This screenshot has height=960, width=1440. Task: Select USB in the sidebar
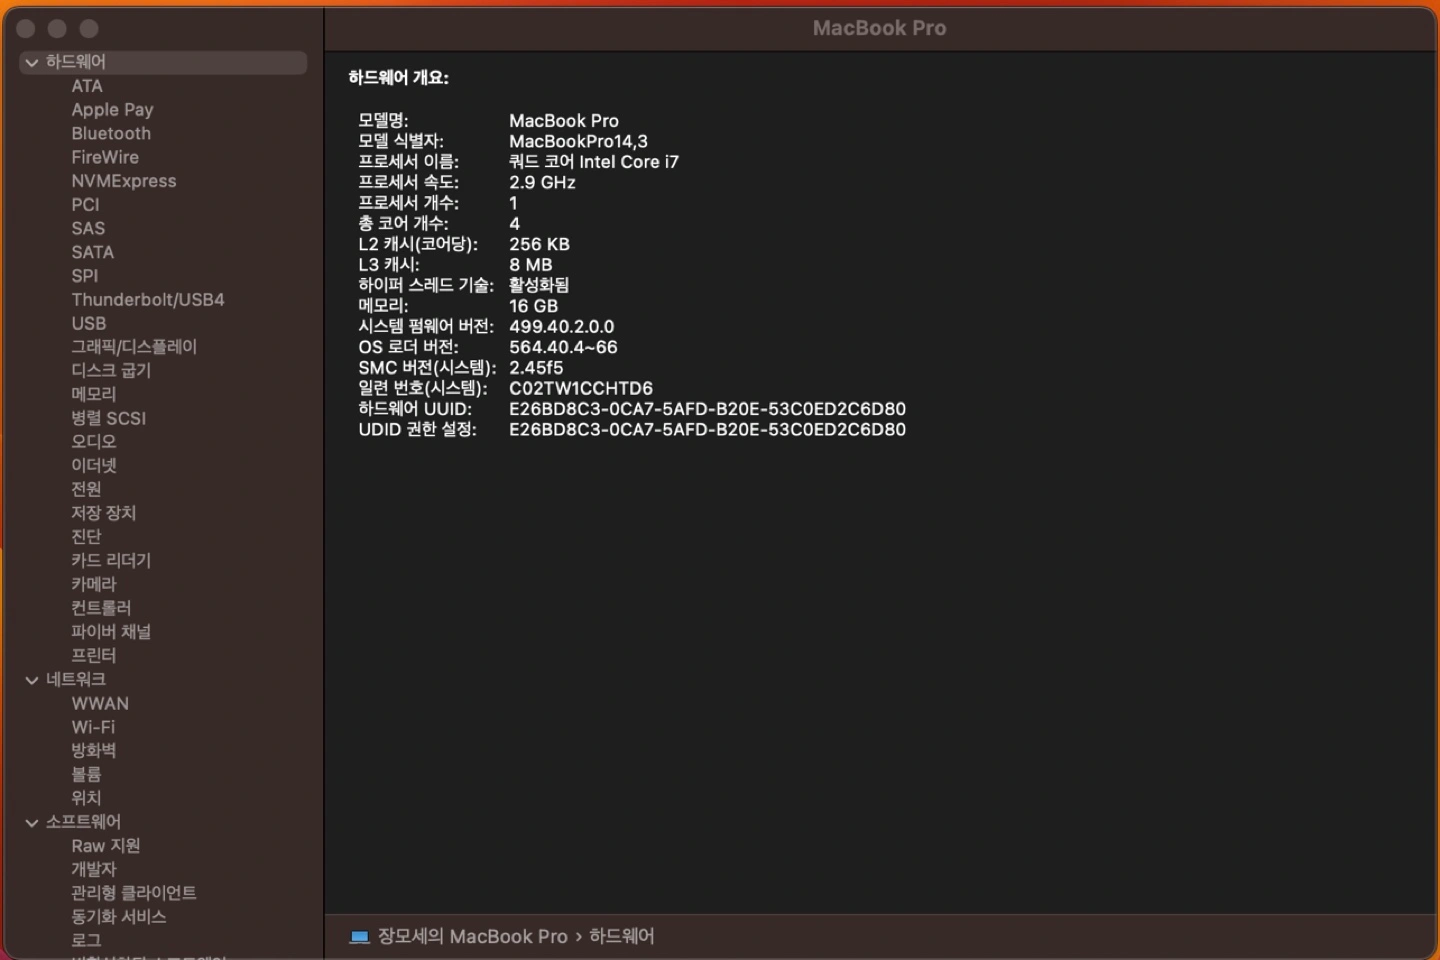(x=89, y=324)
